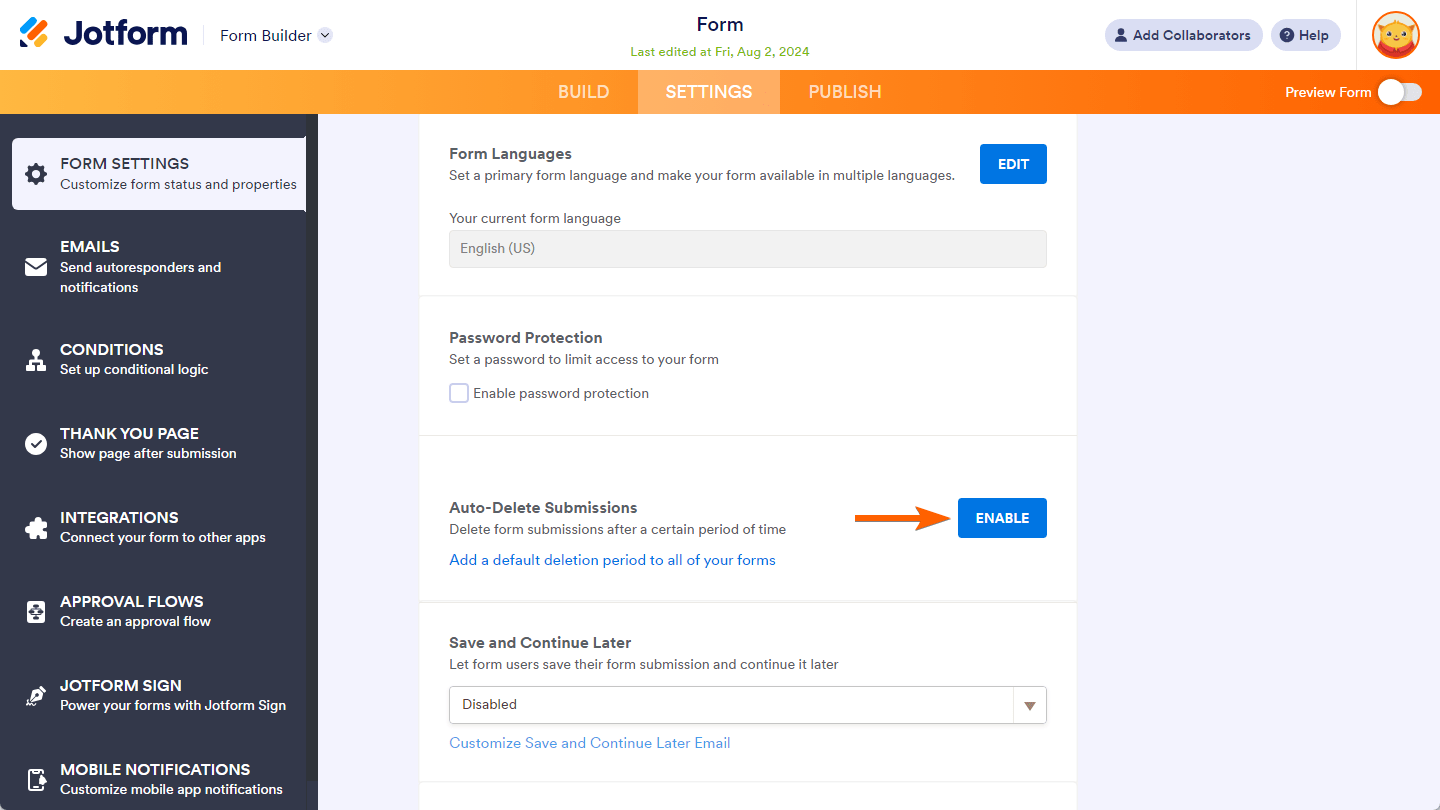Click the Approval Flows icon
The width and height of the screenshot is (1440, 810).
point(36,612)
